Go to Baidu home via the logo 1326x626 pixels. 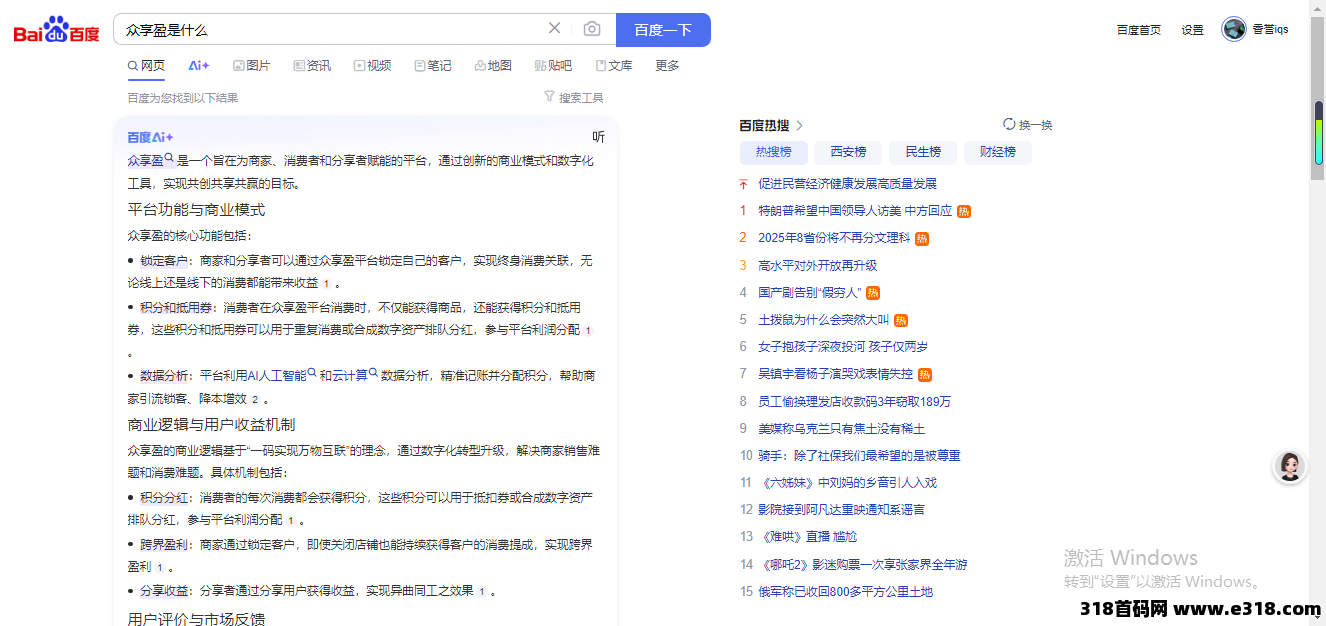(57, 30)
